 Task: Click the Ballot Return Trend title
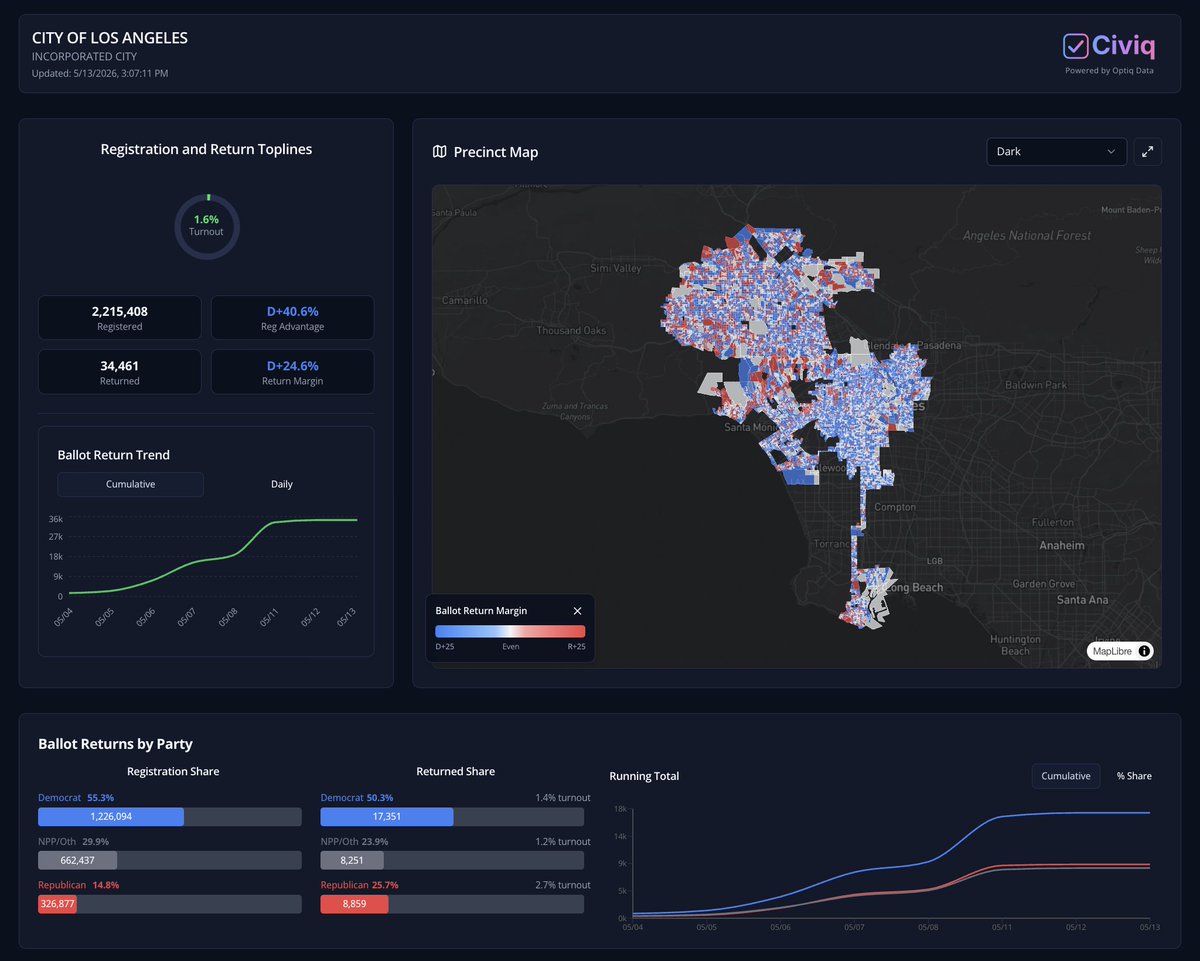(x=114, y=455)
